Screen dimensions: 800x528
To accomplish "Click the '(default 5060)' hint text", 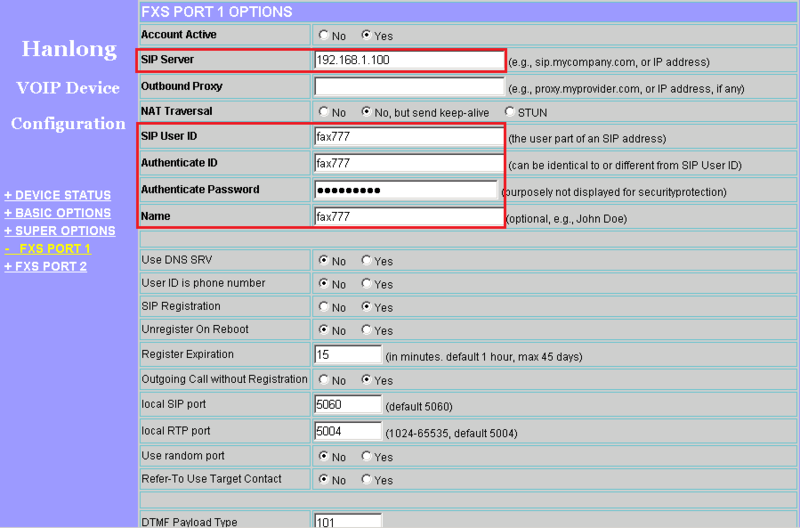I will pos(419,407).
